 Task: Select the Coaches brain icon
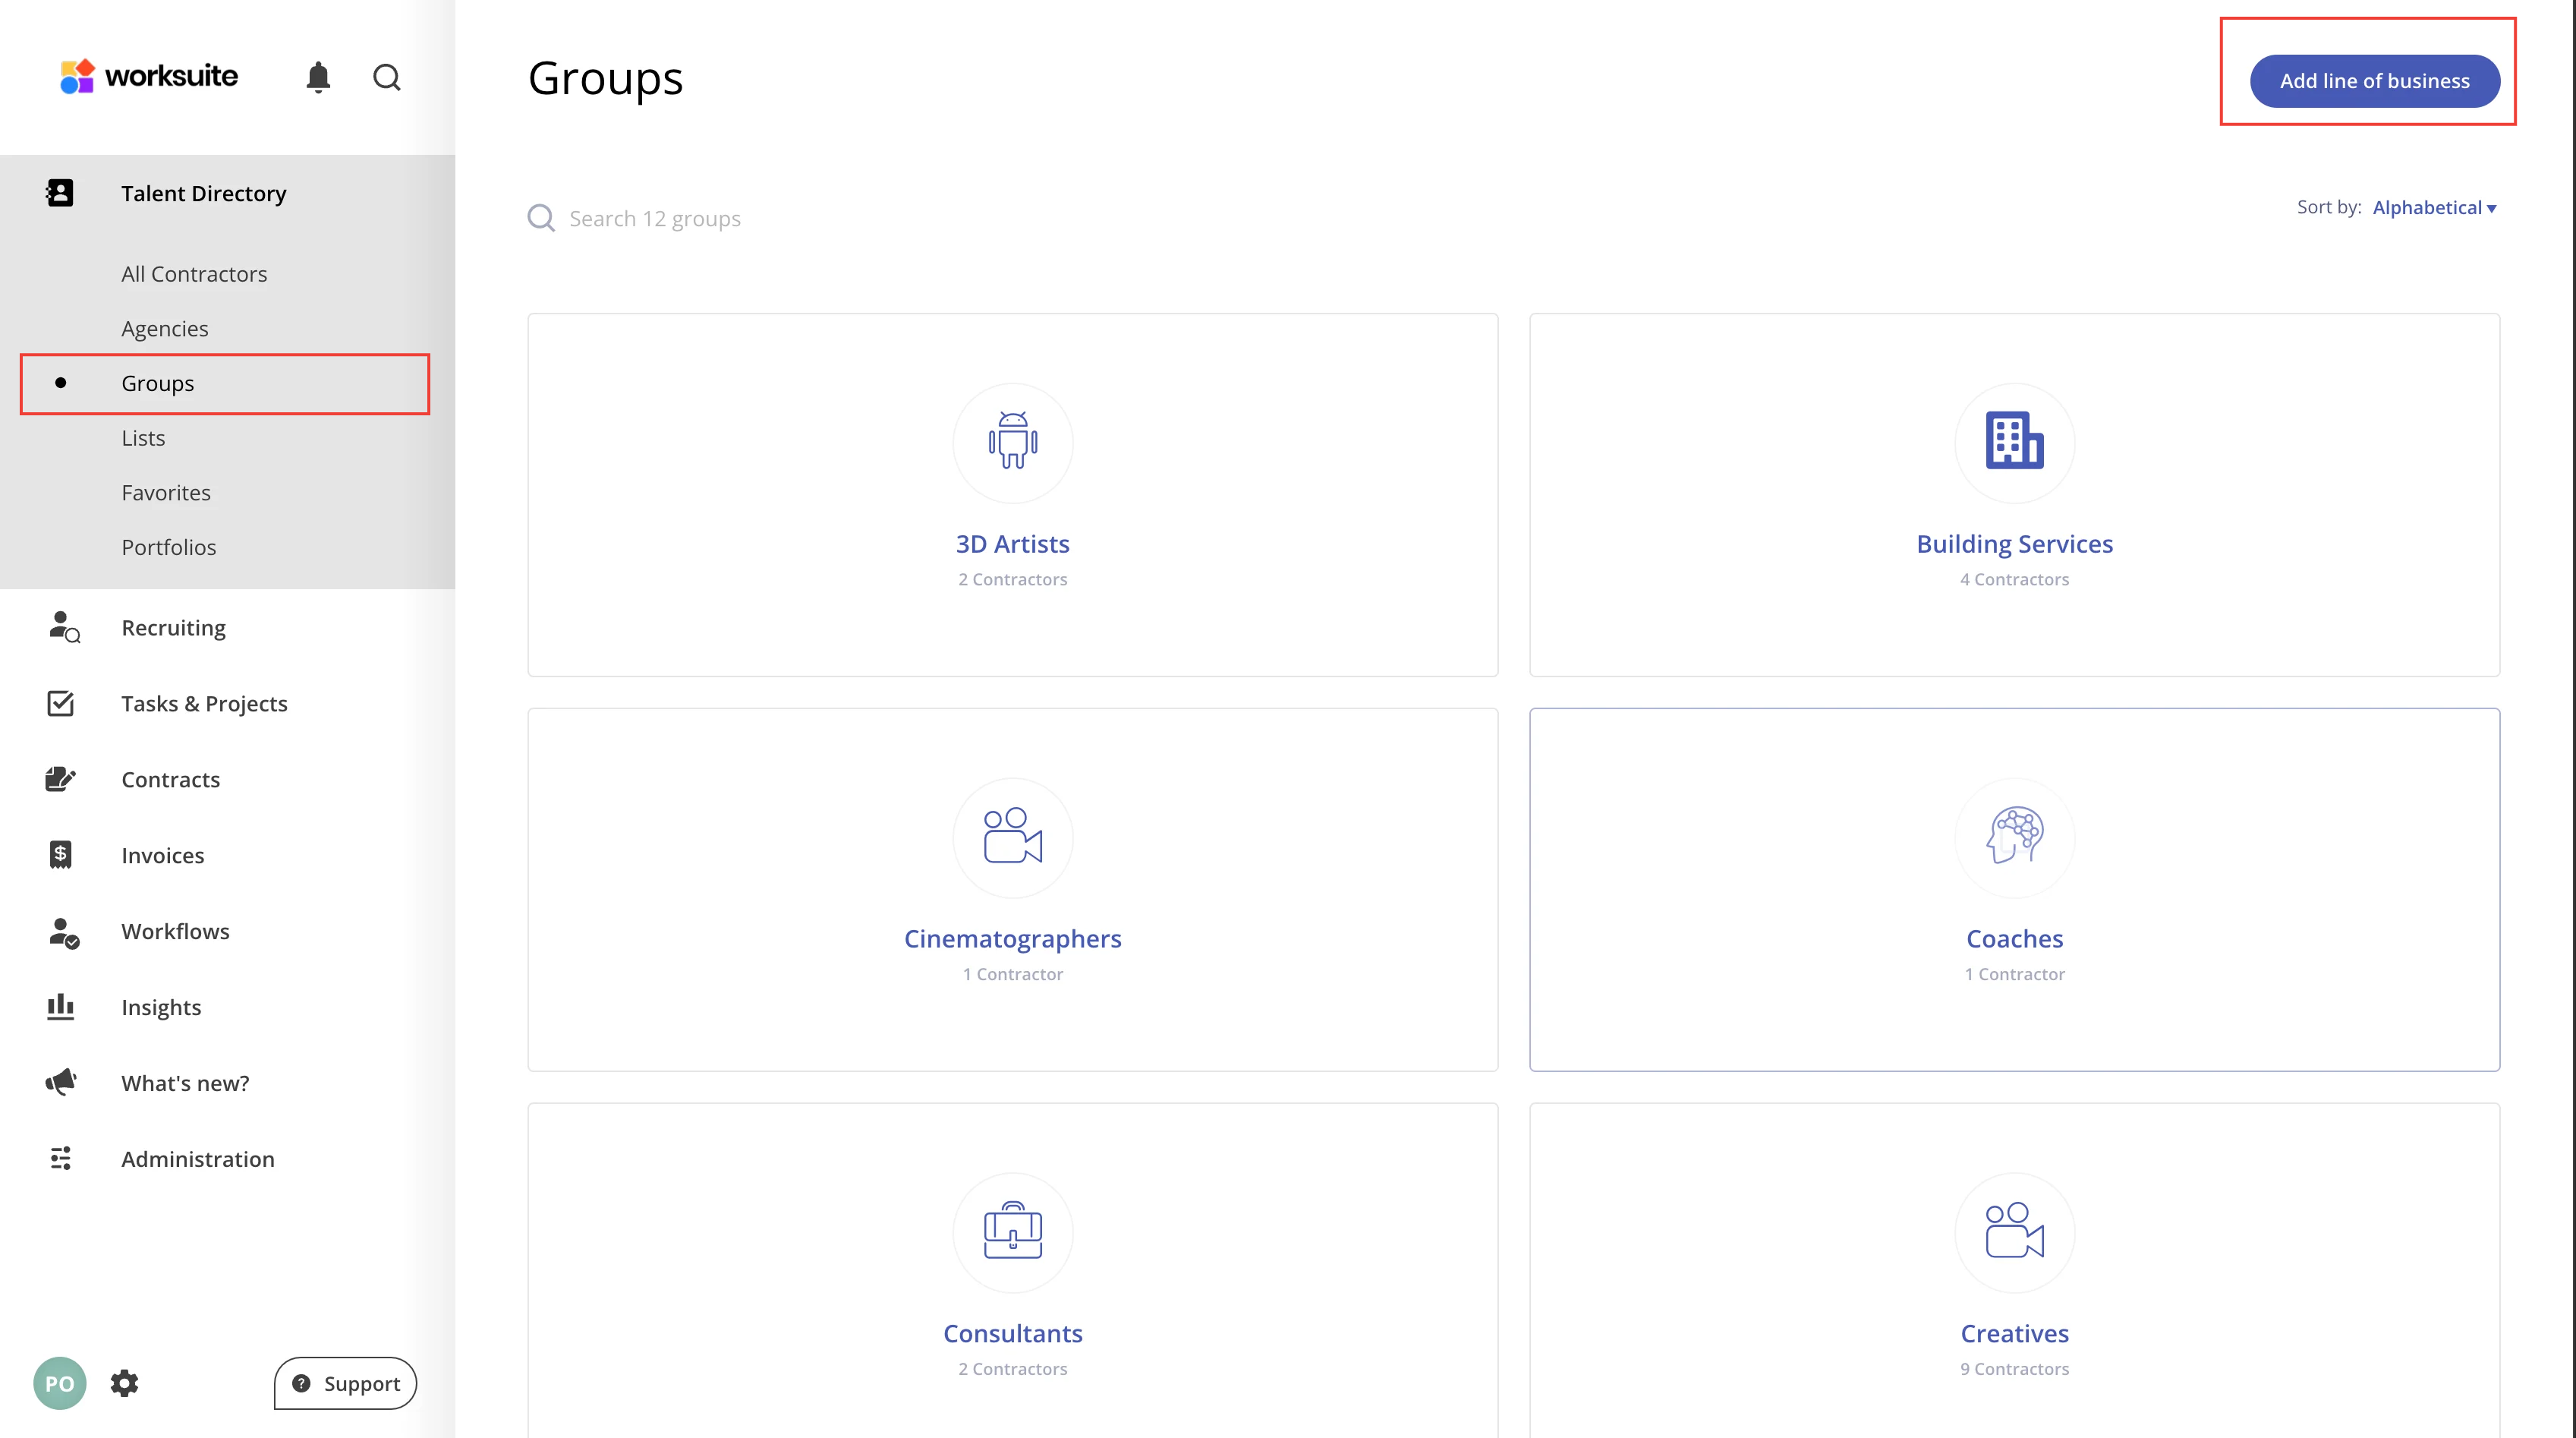[x=2013, y=836]
